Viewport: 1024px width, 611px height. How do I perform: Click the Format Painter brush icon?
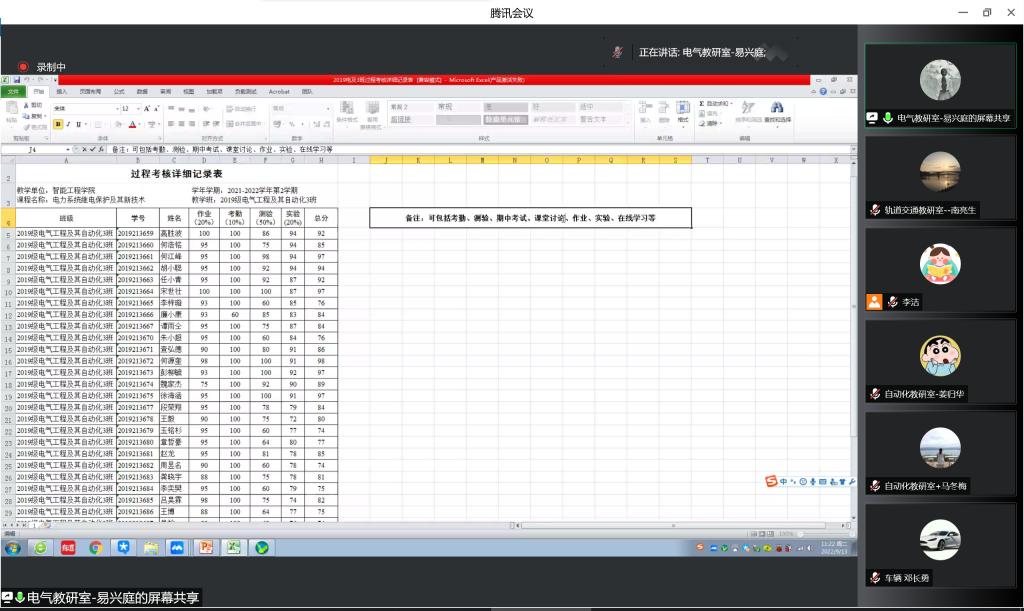[x=32, y=126]
